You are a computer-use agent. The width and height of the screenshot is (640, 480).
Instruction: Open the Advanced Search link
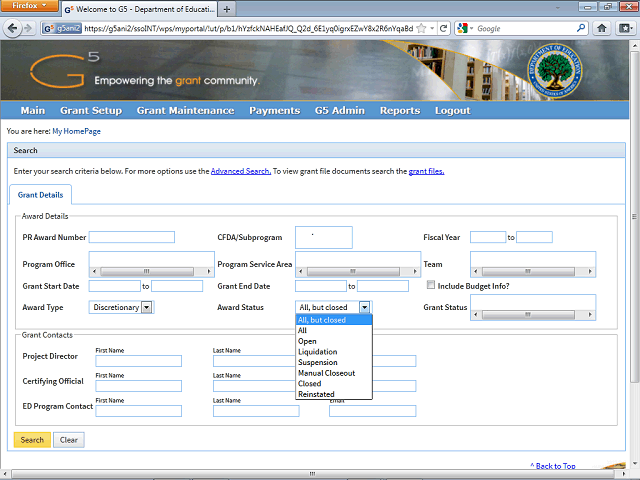point(241,171)
